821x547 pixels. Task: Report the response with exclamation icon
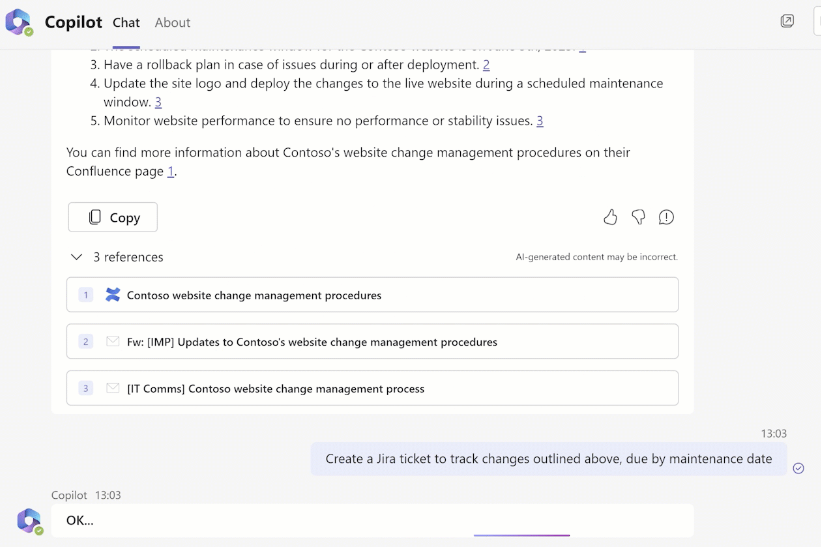tap(666, 217)
